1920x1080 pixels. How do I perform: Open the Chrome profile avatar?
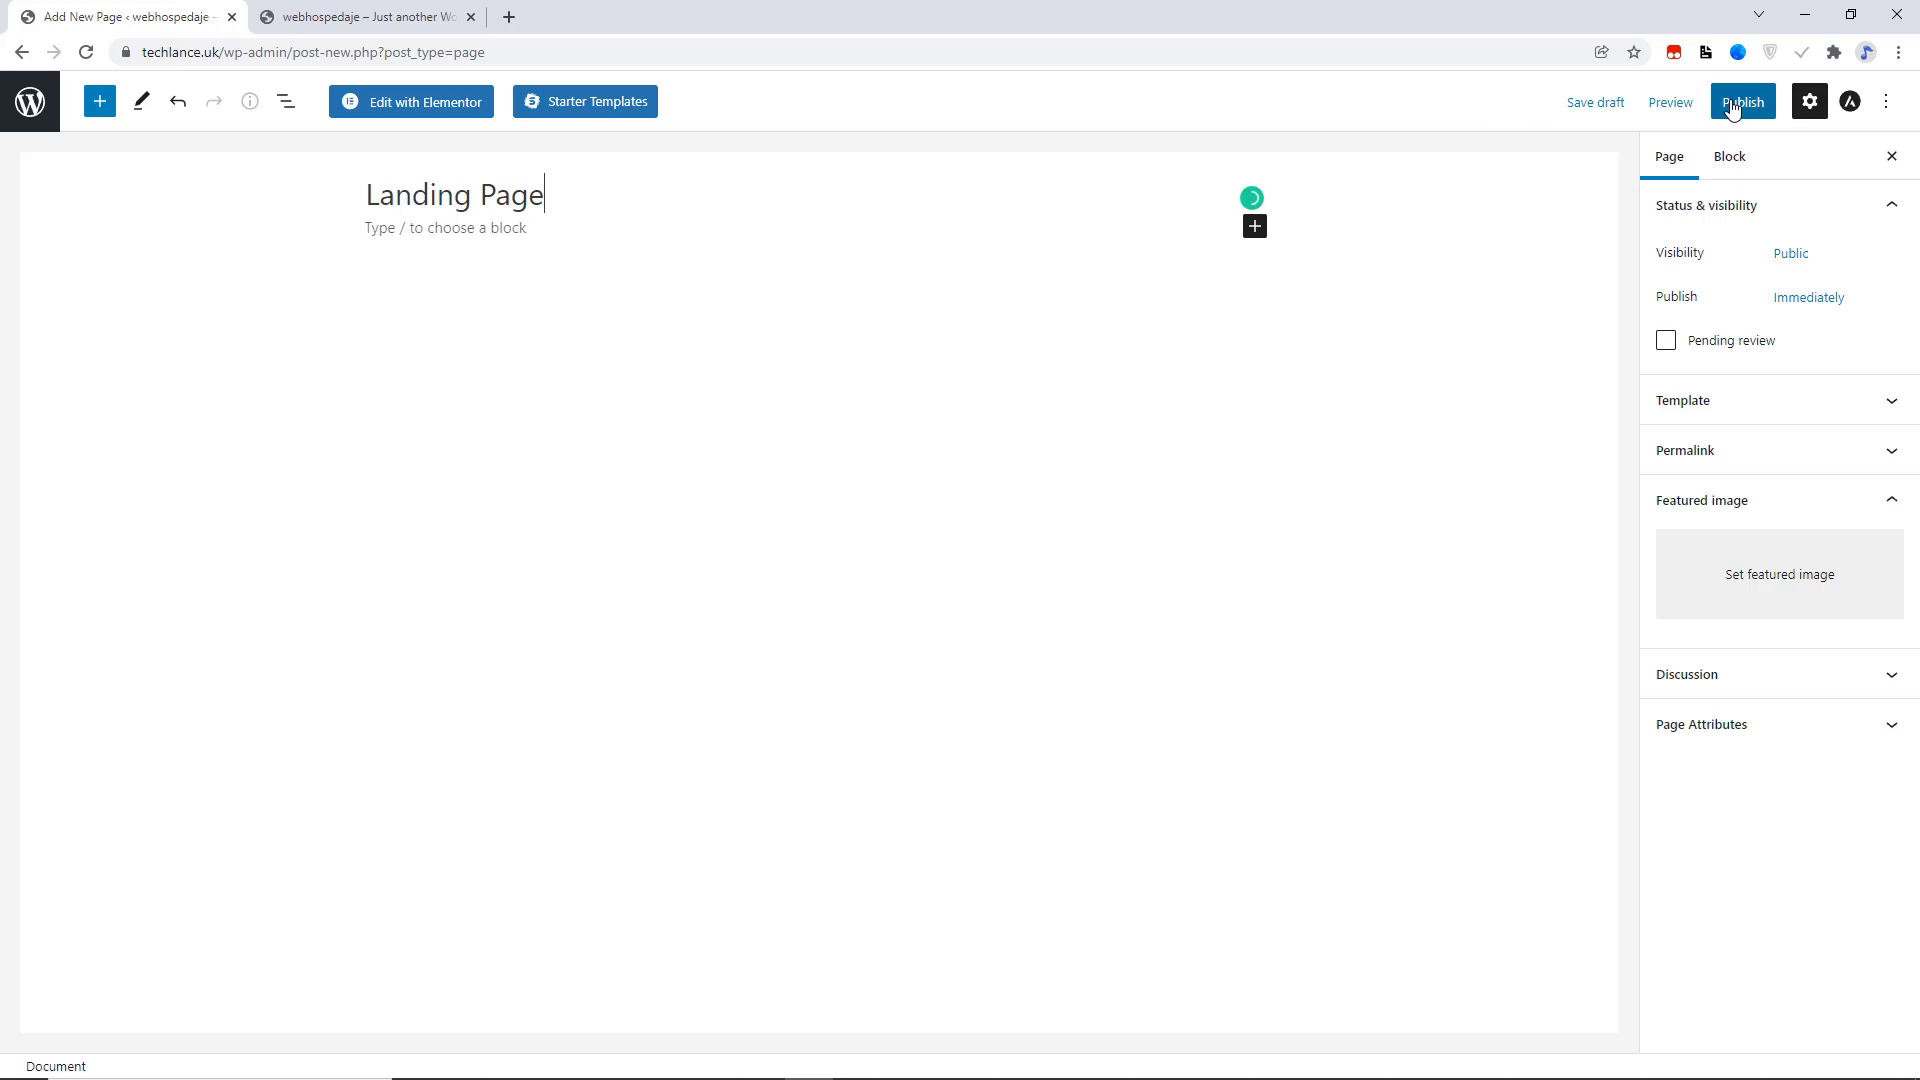tap(1866, 52)
